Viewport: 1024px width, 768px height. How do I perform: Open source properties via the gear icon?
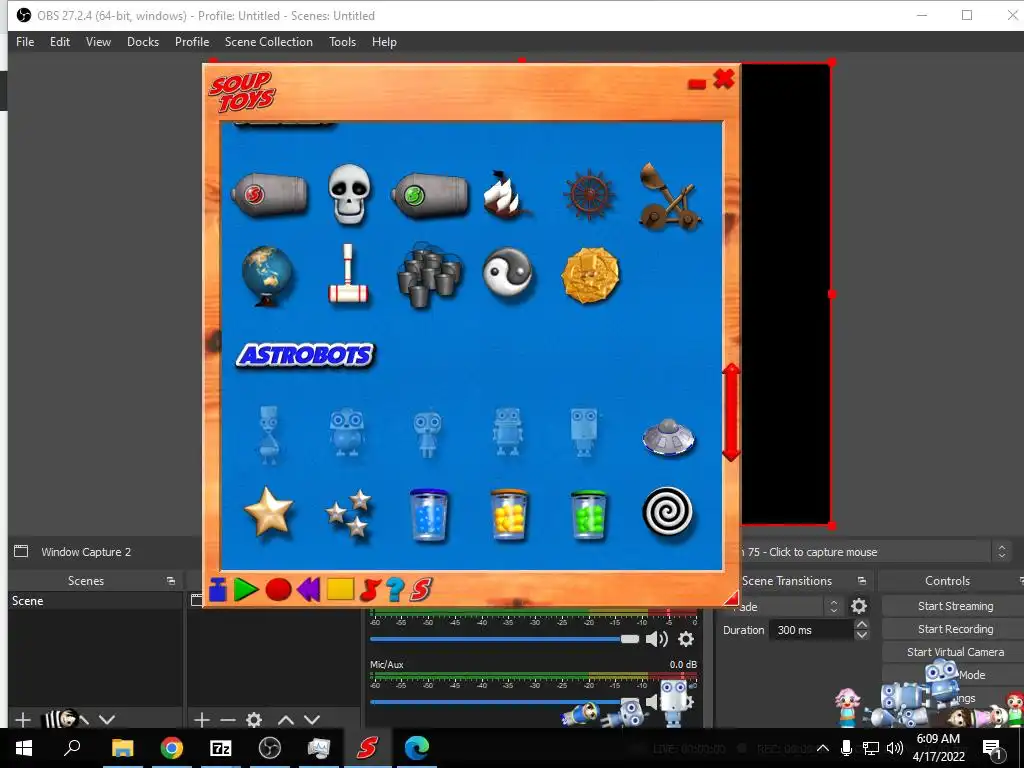pos(254,720)
